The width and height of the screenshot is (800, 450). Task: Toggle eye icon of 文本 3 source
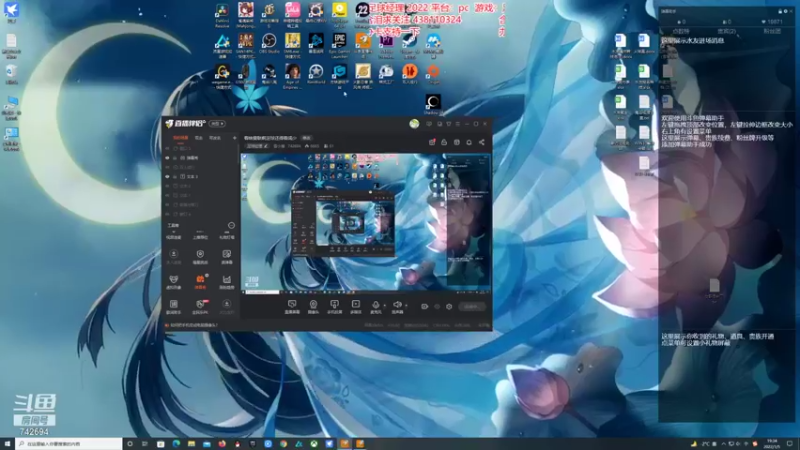click(x=167, y=177)
